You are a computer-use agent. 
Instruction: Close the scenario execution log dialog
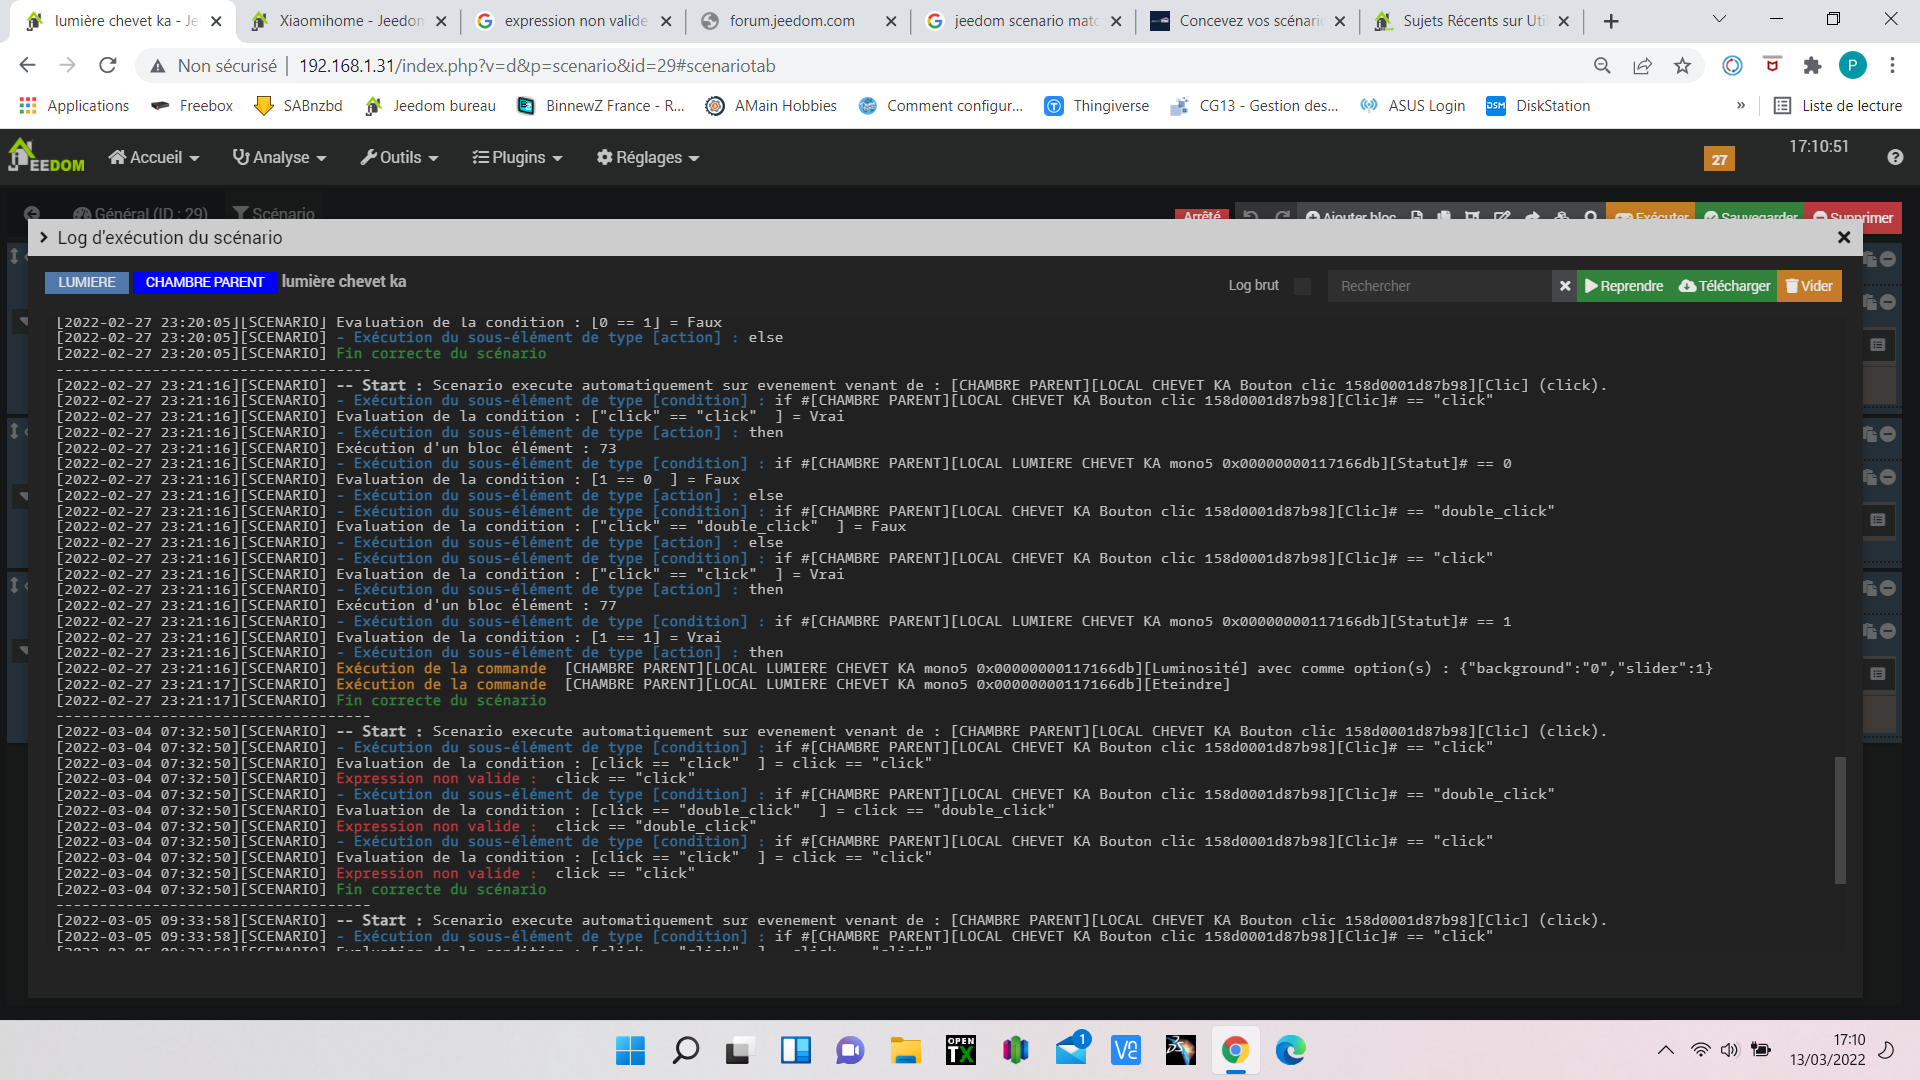[1843, 237]
